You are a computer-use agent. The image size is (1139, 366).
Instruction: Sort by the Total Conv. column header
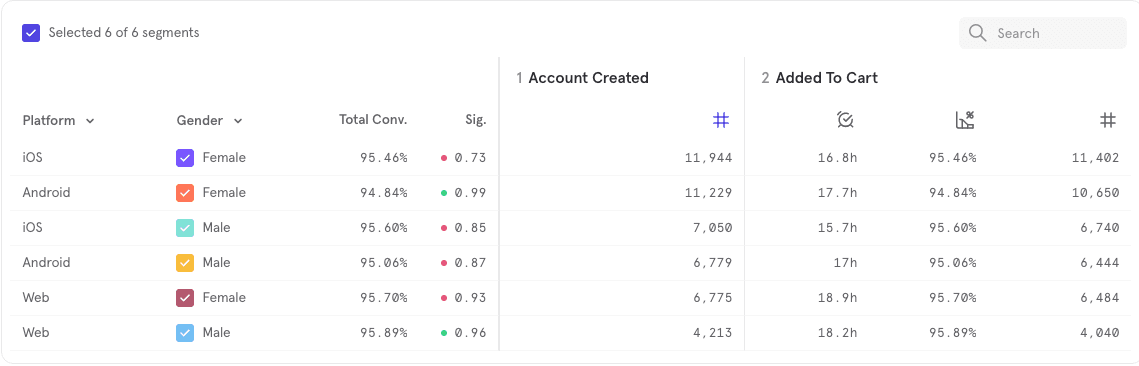[x=373, y=120]
